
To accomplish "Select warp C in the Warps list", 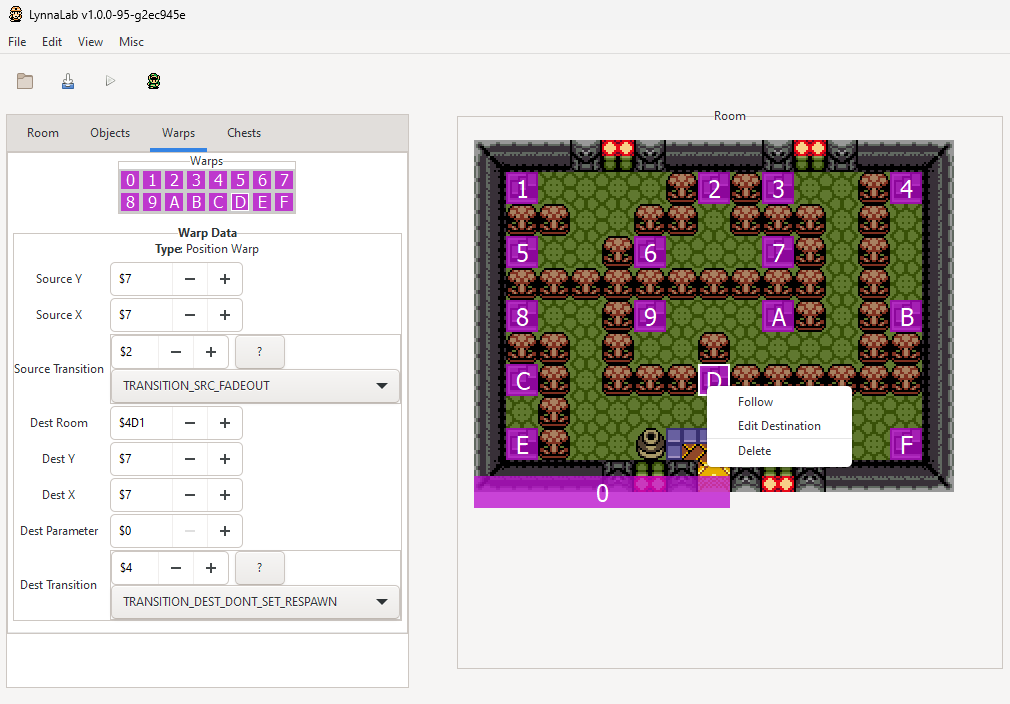I will point(218,202).
